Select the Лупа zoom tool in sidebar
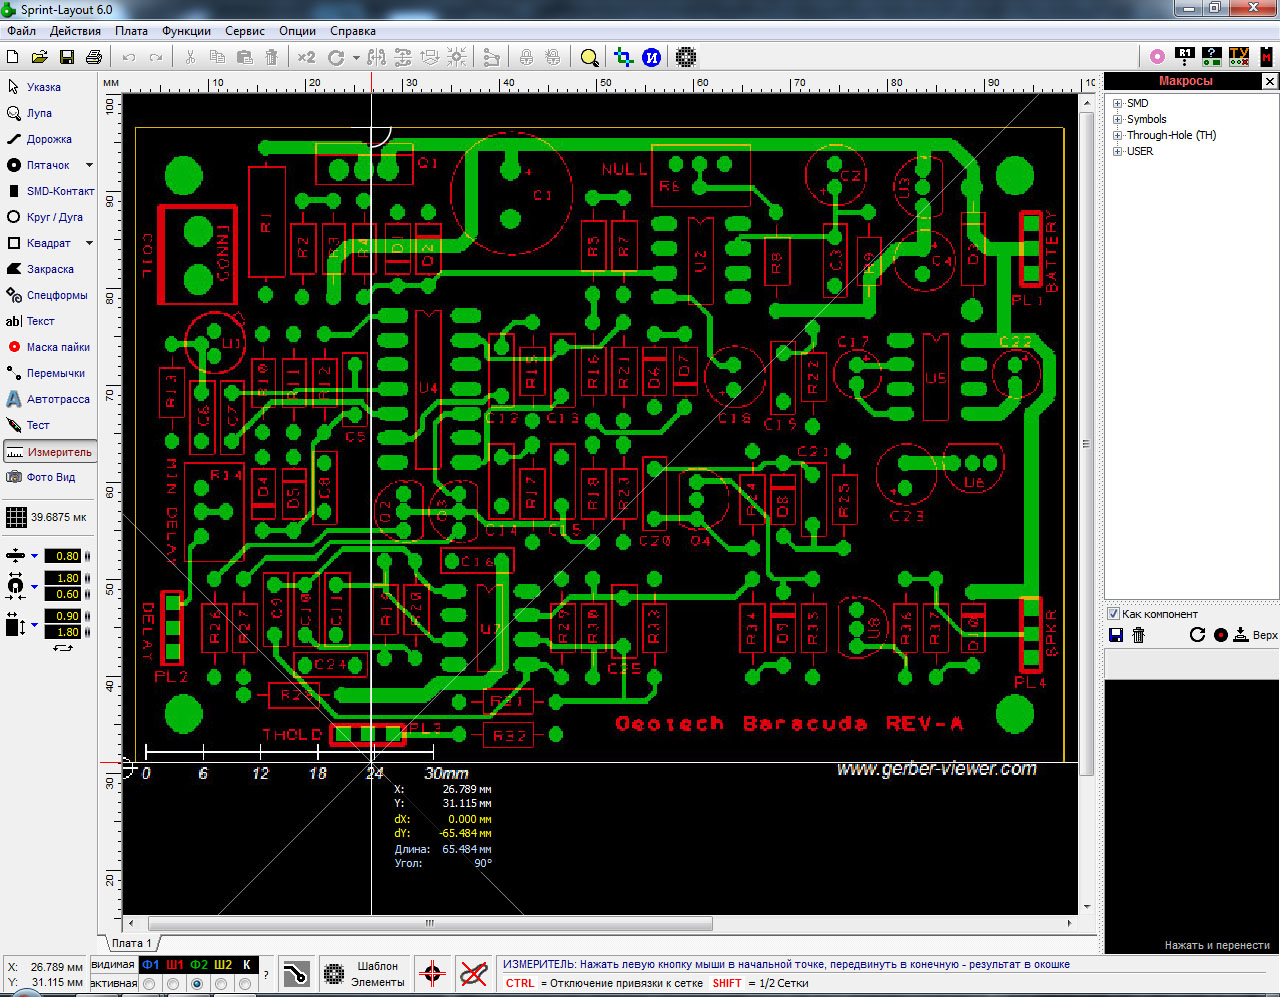Screen dimensions: 1280x997 point(38,113)
